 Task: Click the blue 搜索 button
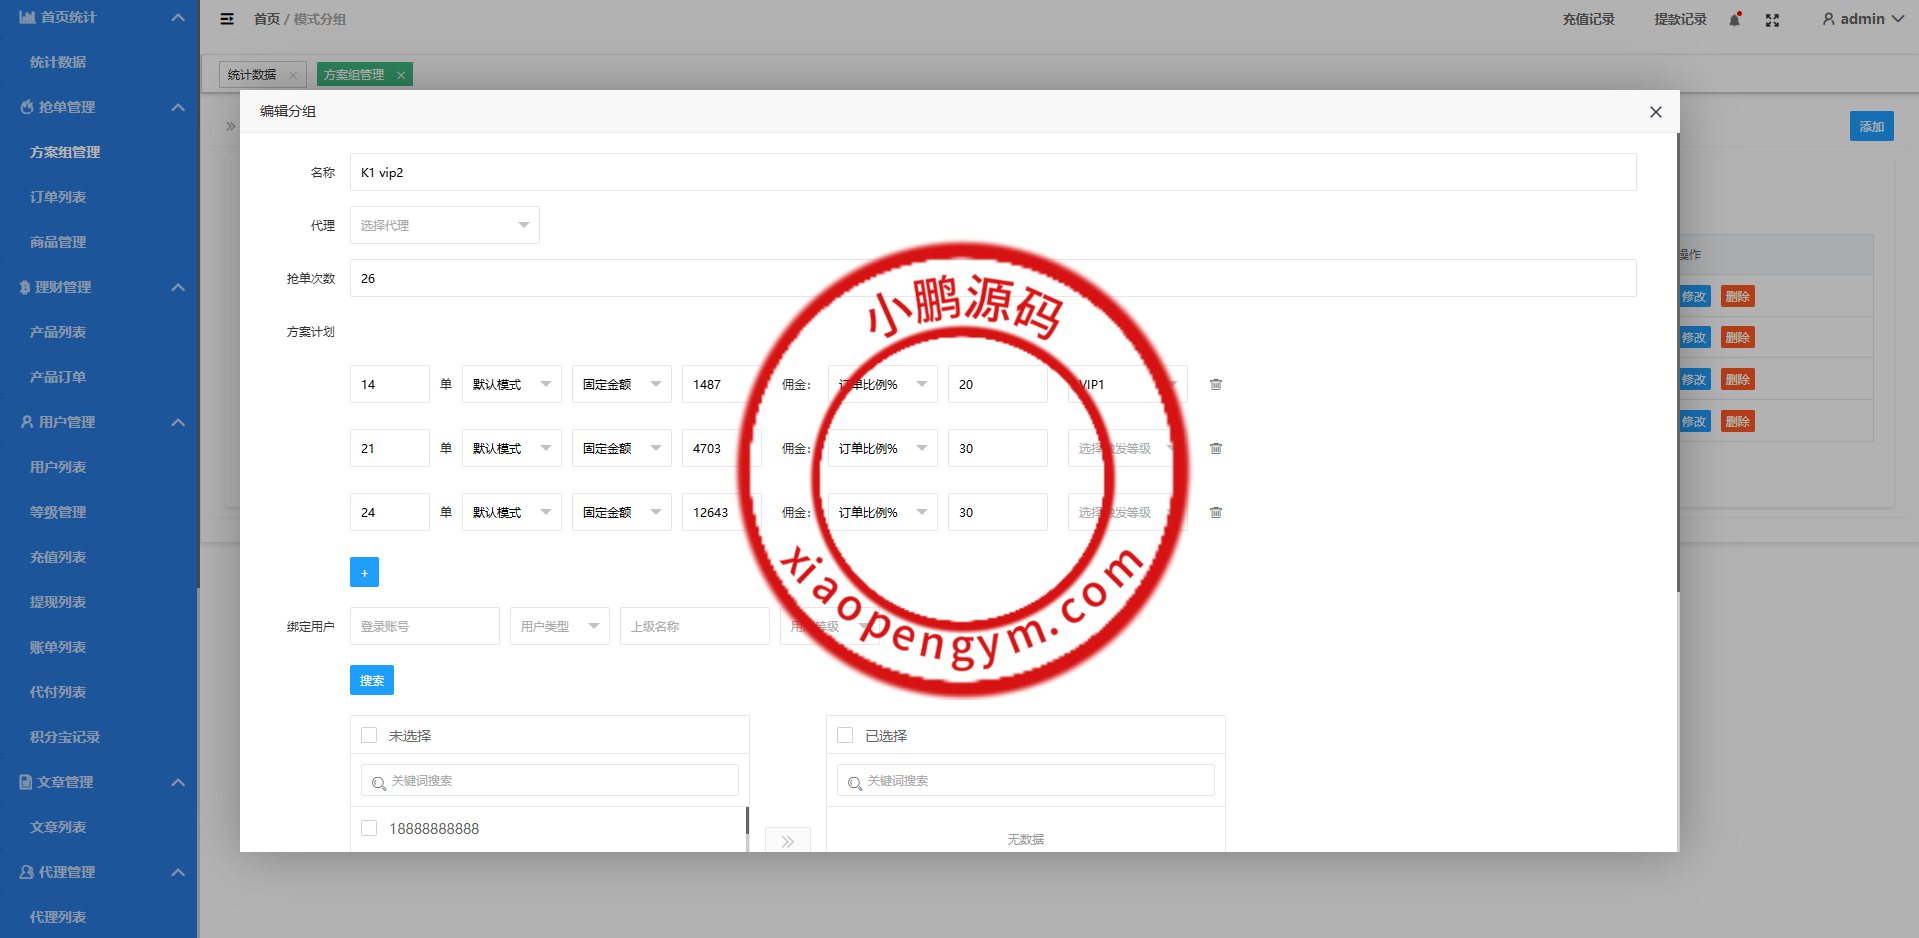[372, 680]
